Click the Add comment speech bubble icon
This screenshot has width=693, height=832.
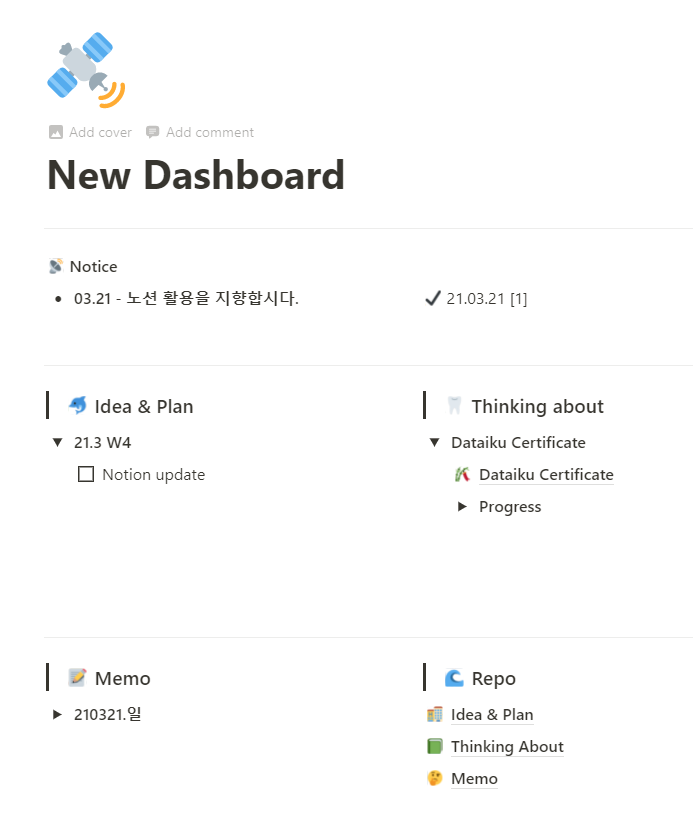[x=152, y=132]
